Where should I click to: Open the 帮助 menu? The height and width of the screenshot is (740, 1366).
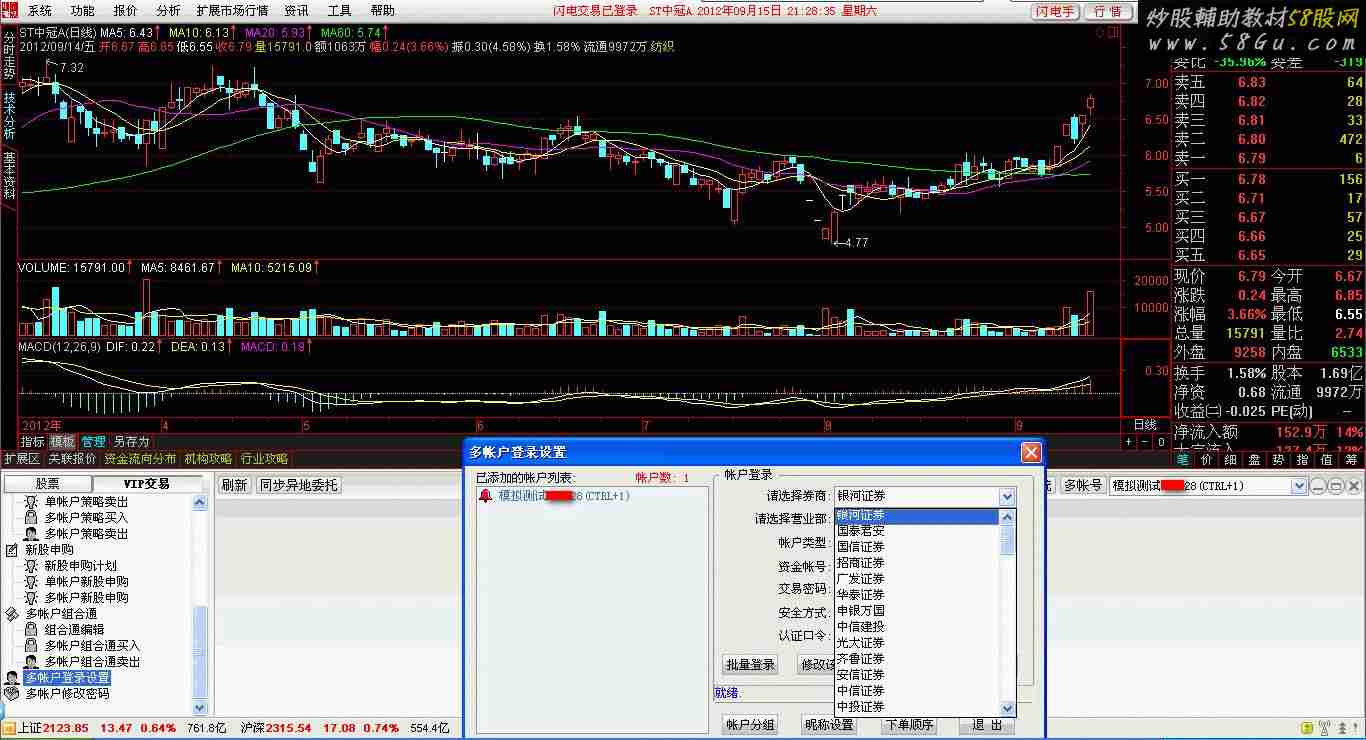pos(382,11)
